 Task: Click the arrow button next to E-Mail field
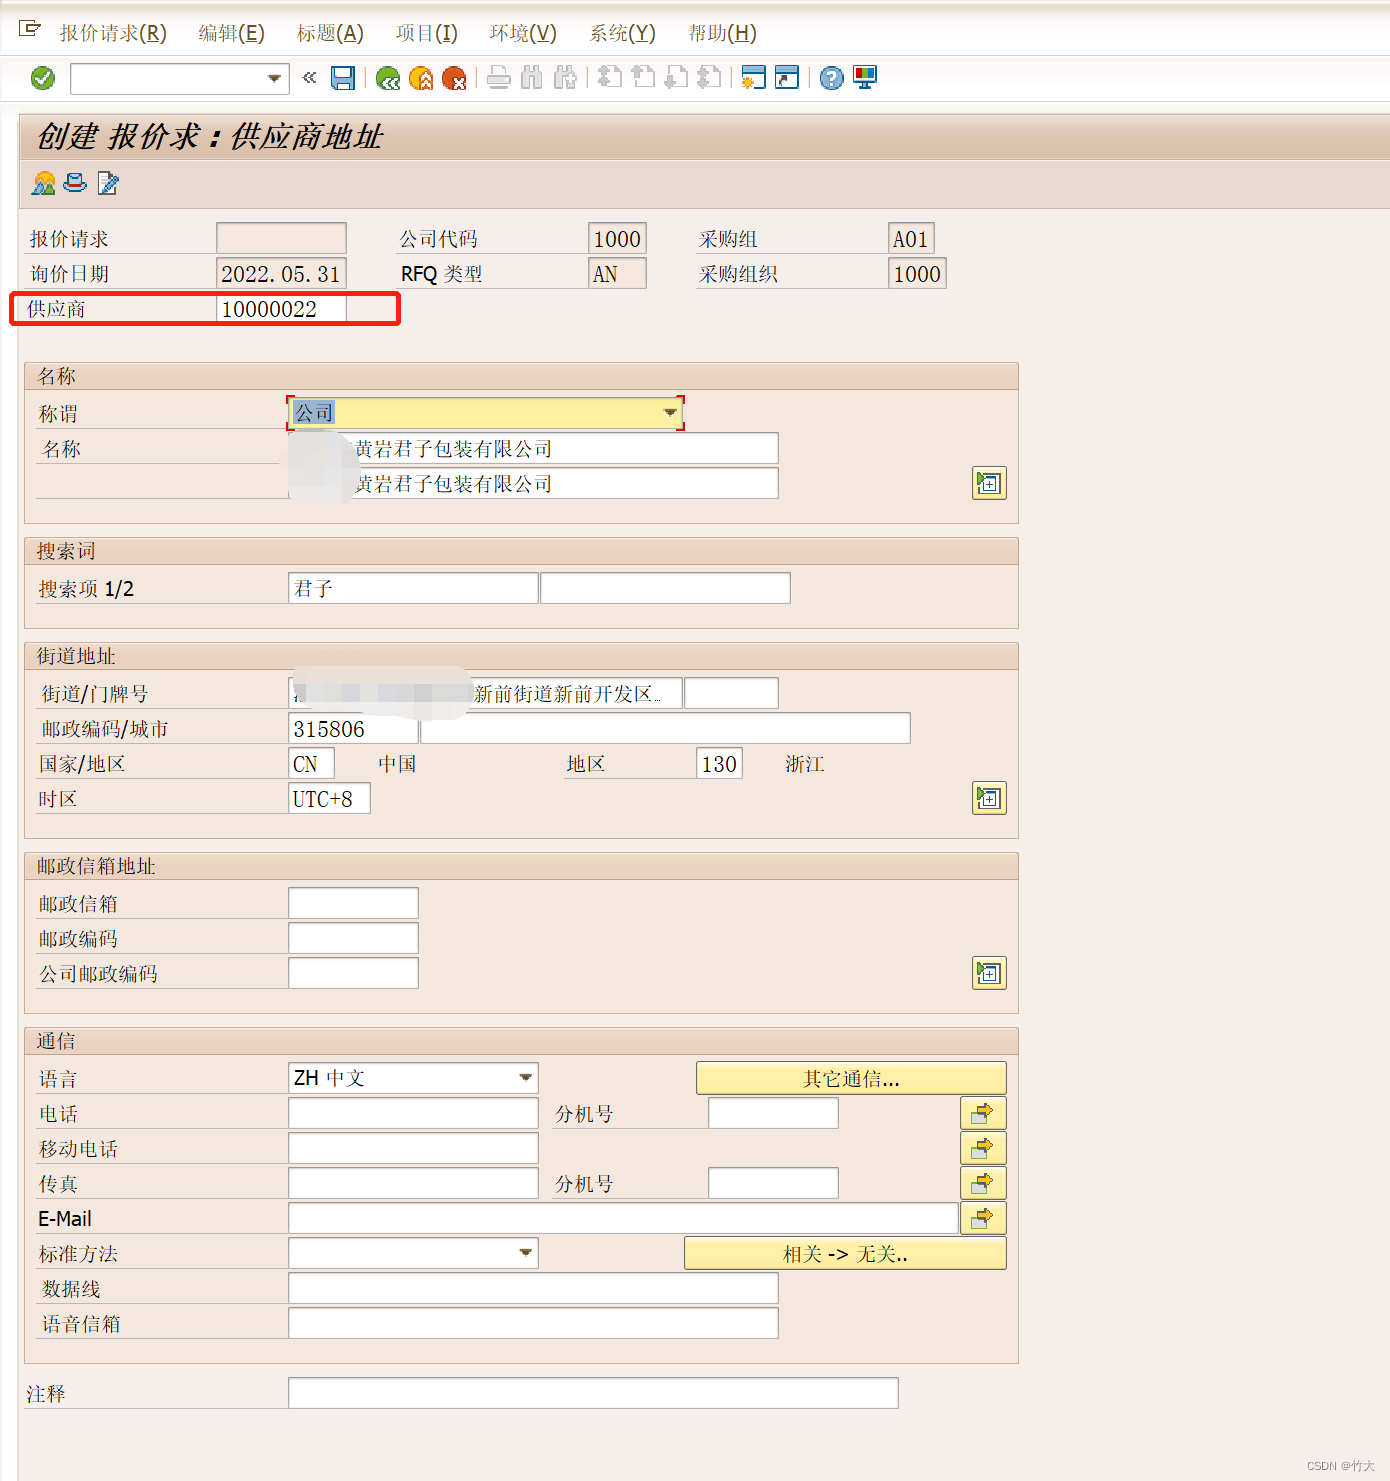pos(983,1218)
